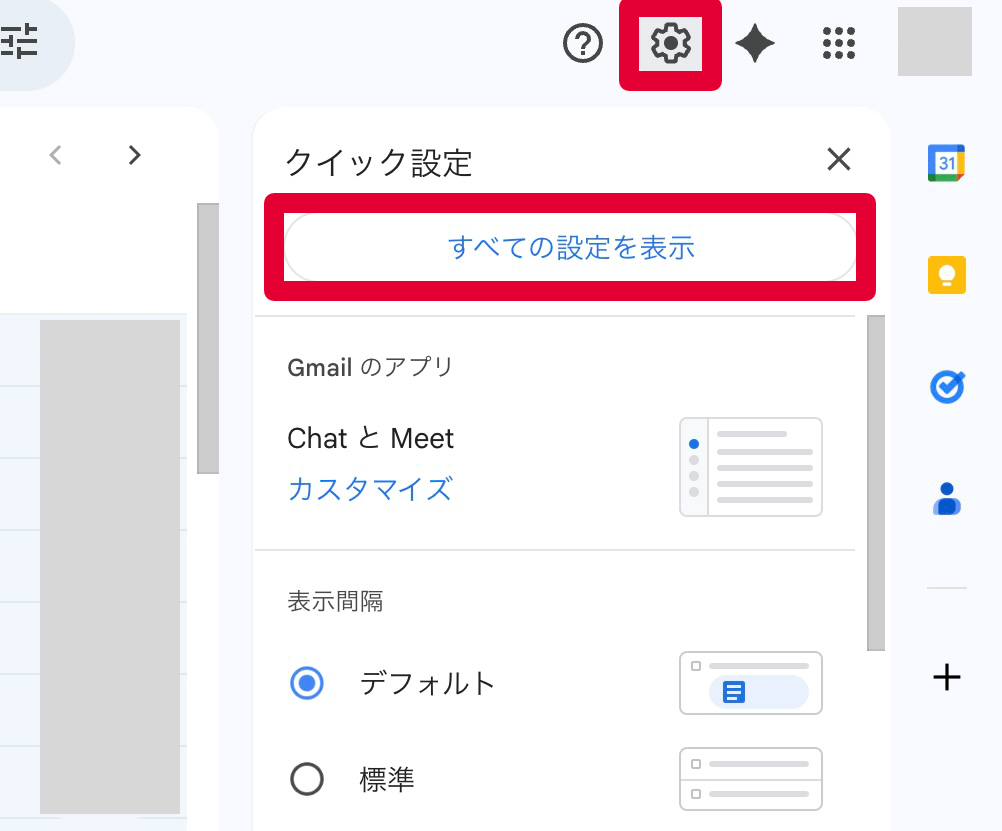
Task: Select the デフォルト display density option
Action: coord(308,683)
